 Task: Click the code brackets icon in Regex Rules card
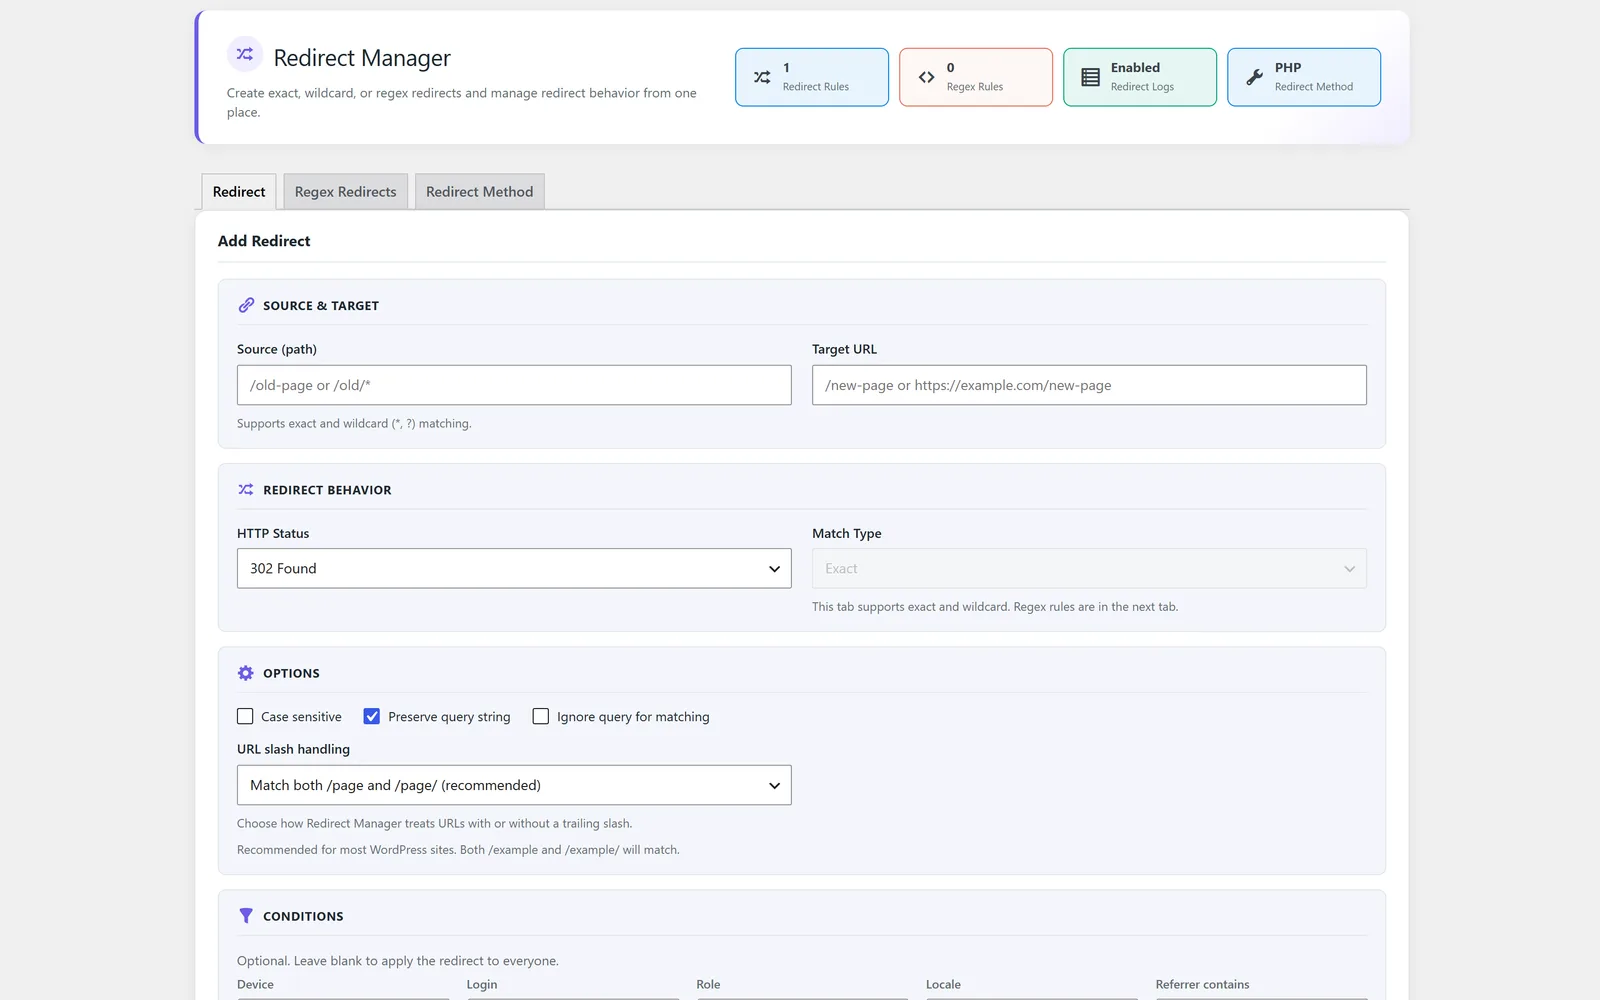pos(926,77)
